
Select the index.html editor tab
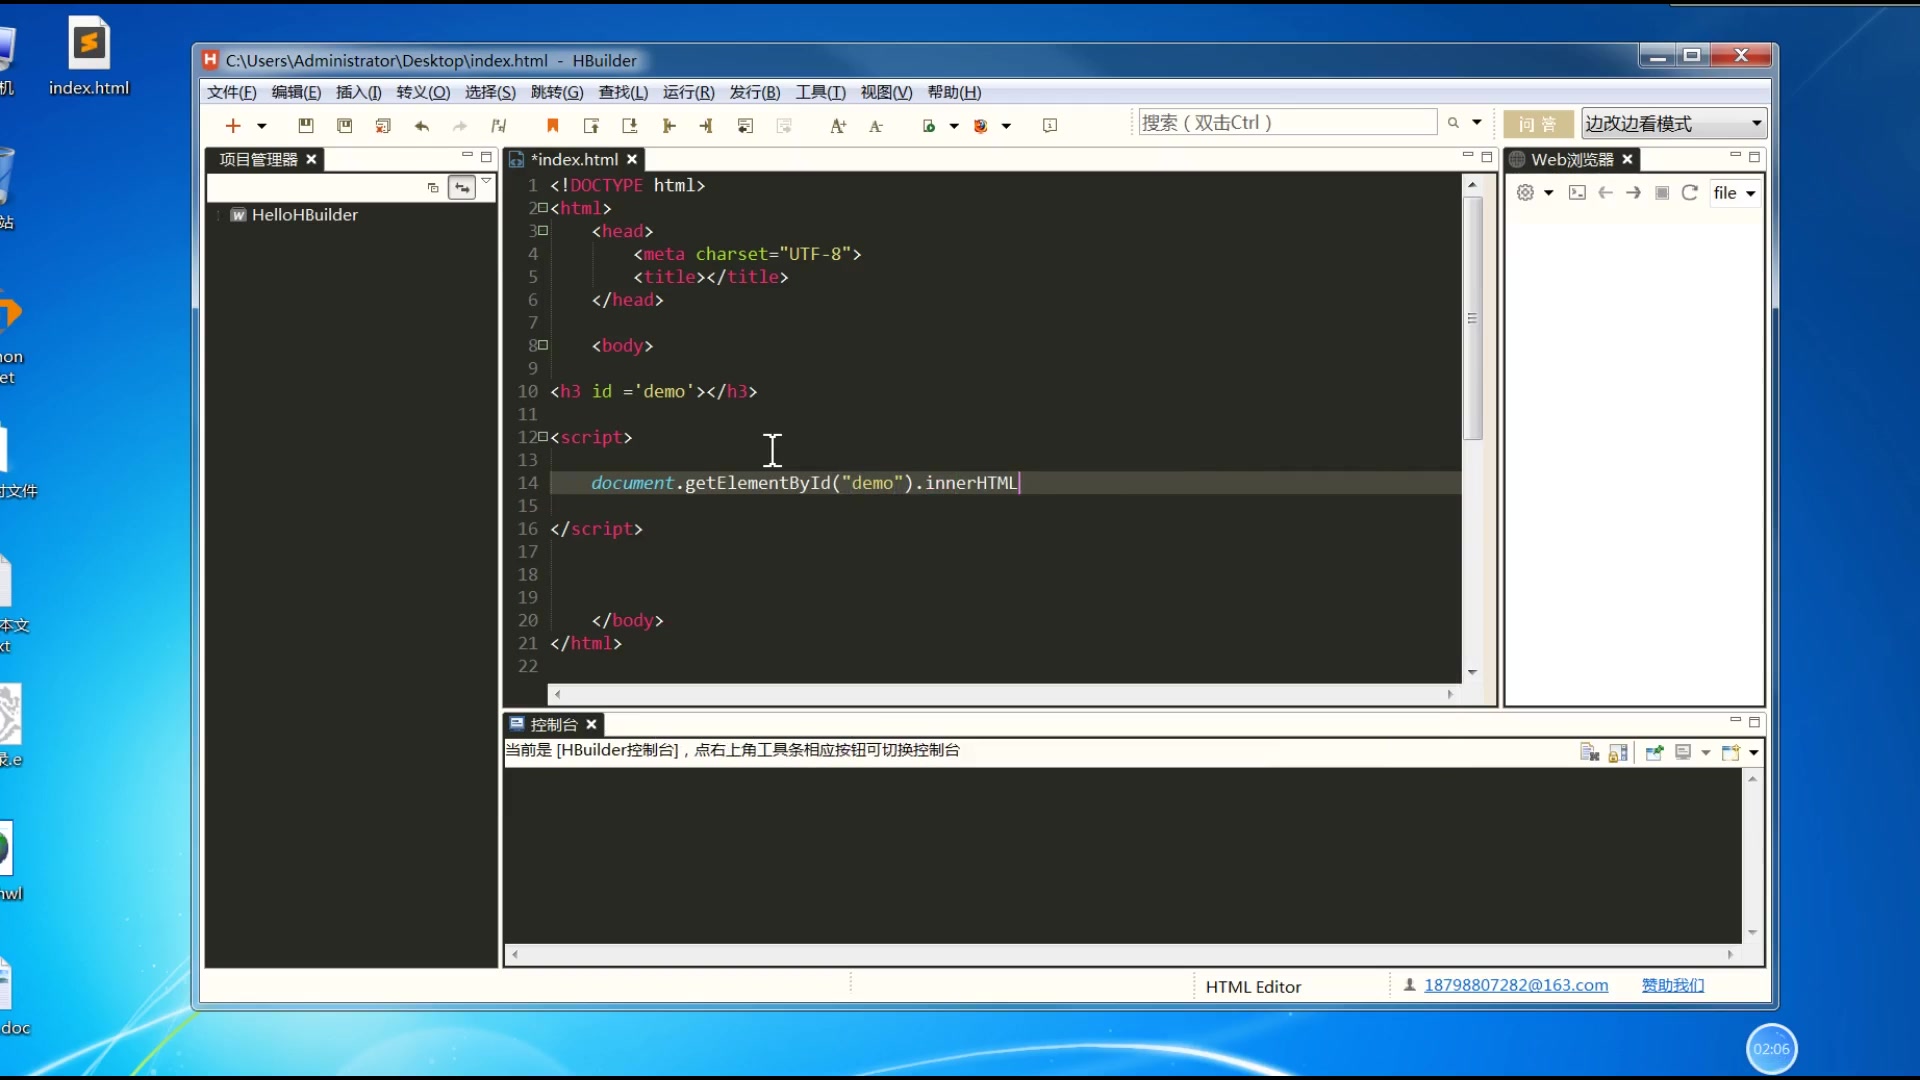click(574, 159)
